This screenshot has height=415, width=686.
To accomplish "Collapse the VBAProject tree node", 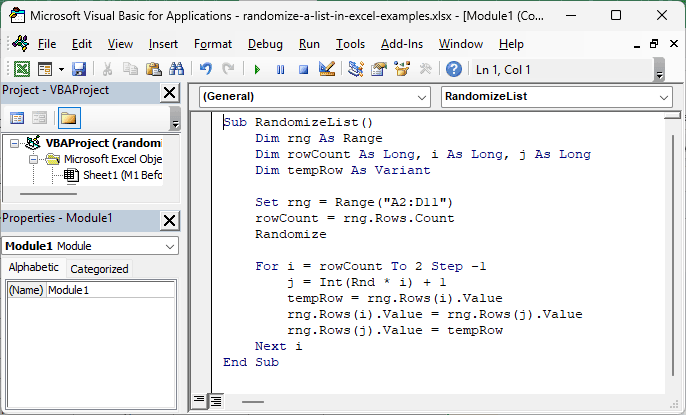I will click(14, 143).
